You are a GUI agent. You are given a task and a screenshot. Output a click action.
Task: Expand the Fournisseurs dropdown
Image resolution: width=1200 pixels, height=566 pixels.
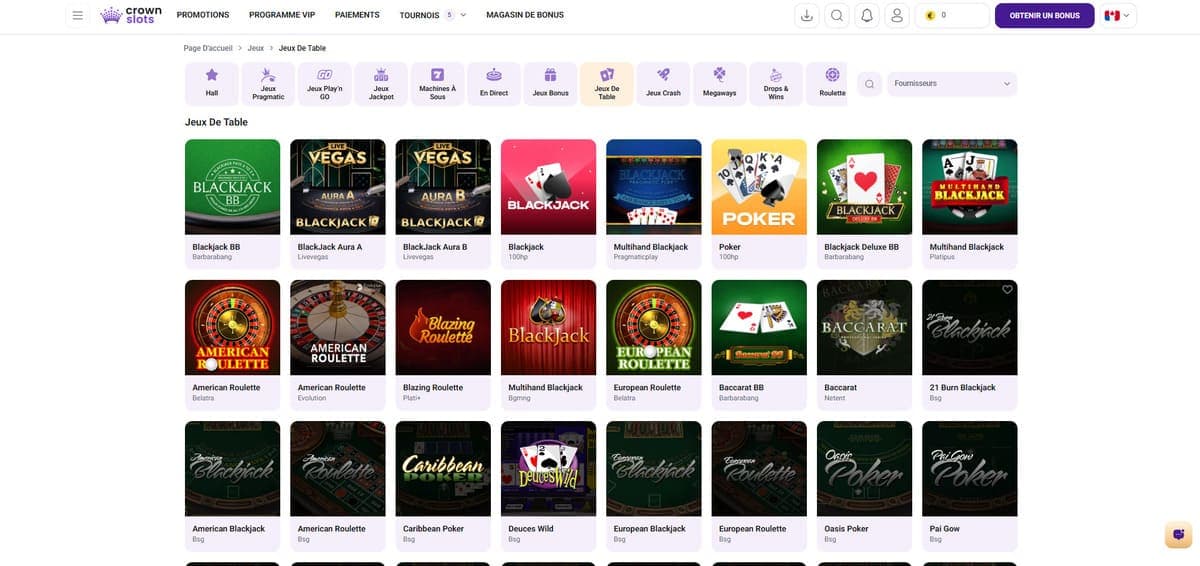pos(952,84)
